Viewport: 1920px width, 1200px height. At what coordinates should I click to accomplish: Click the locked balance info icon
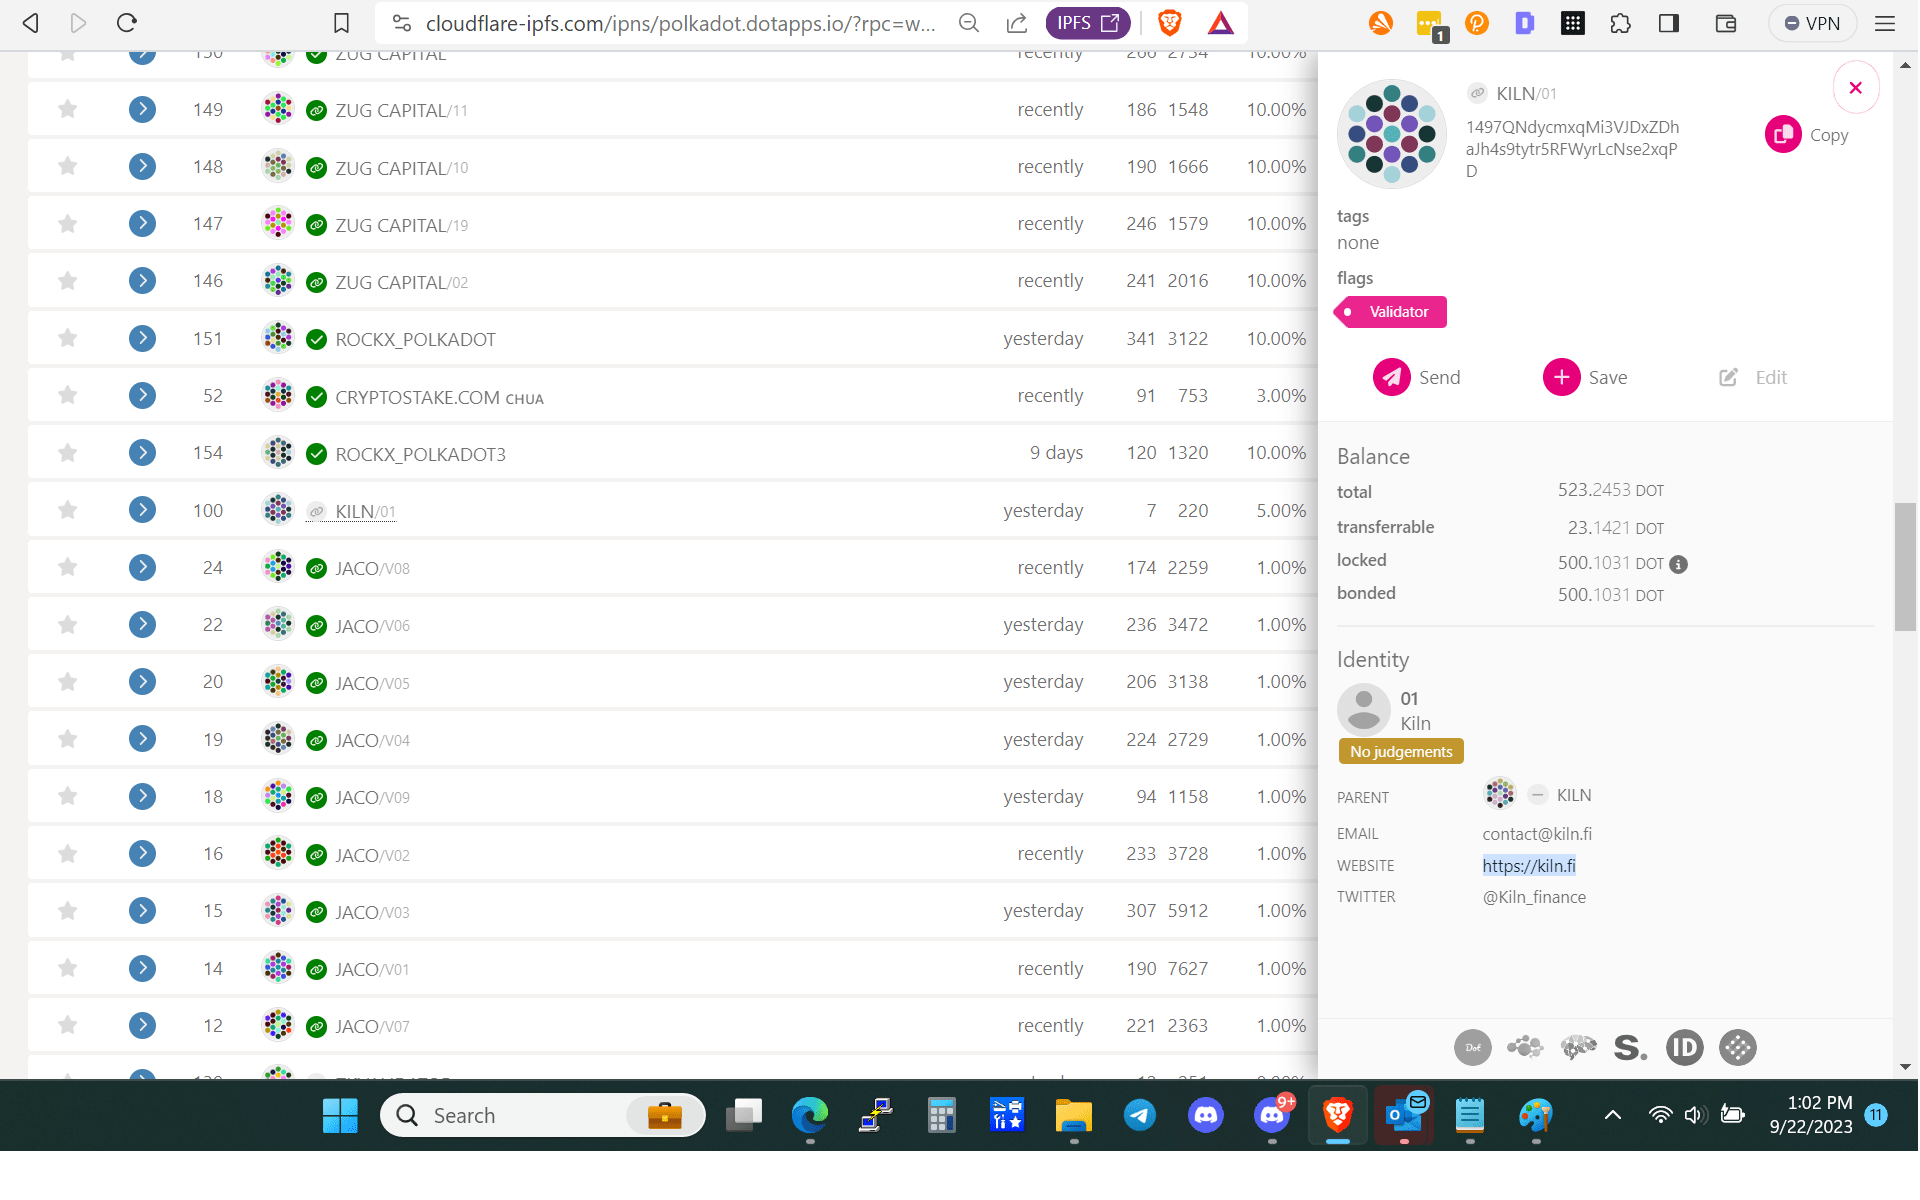pyautogui.click(x=1679, y=564)
